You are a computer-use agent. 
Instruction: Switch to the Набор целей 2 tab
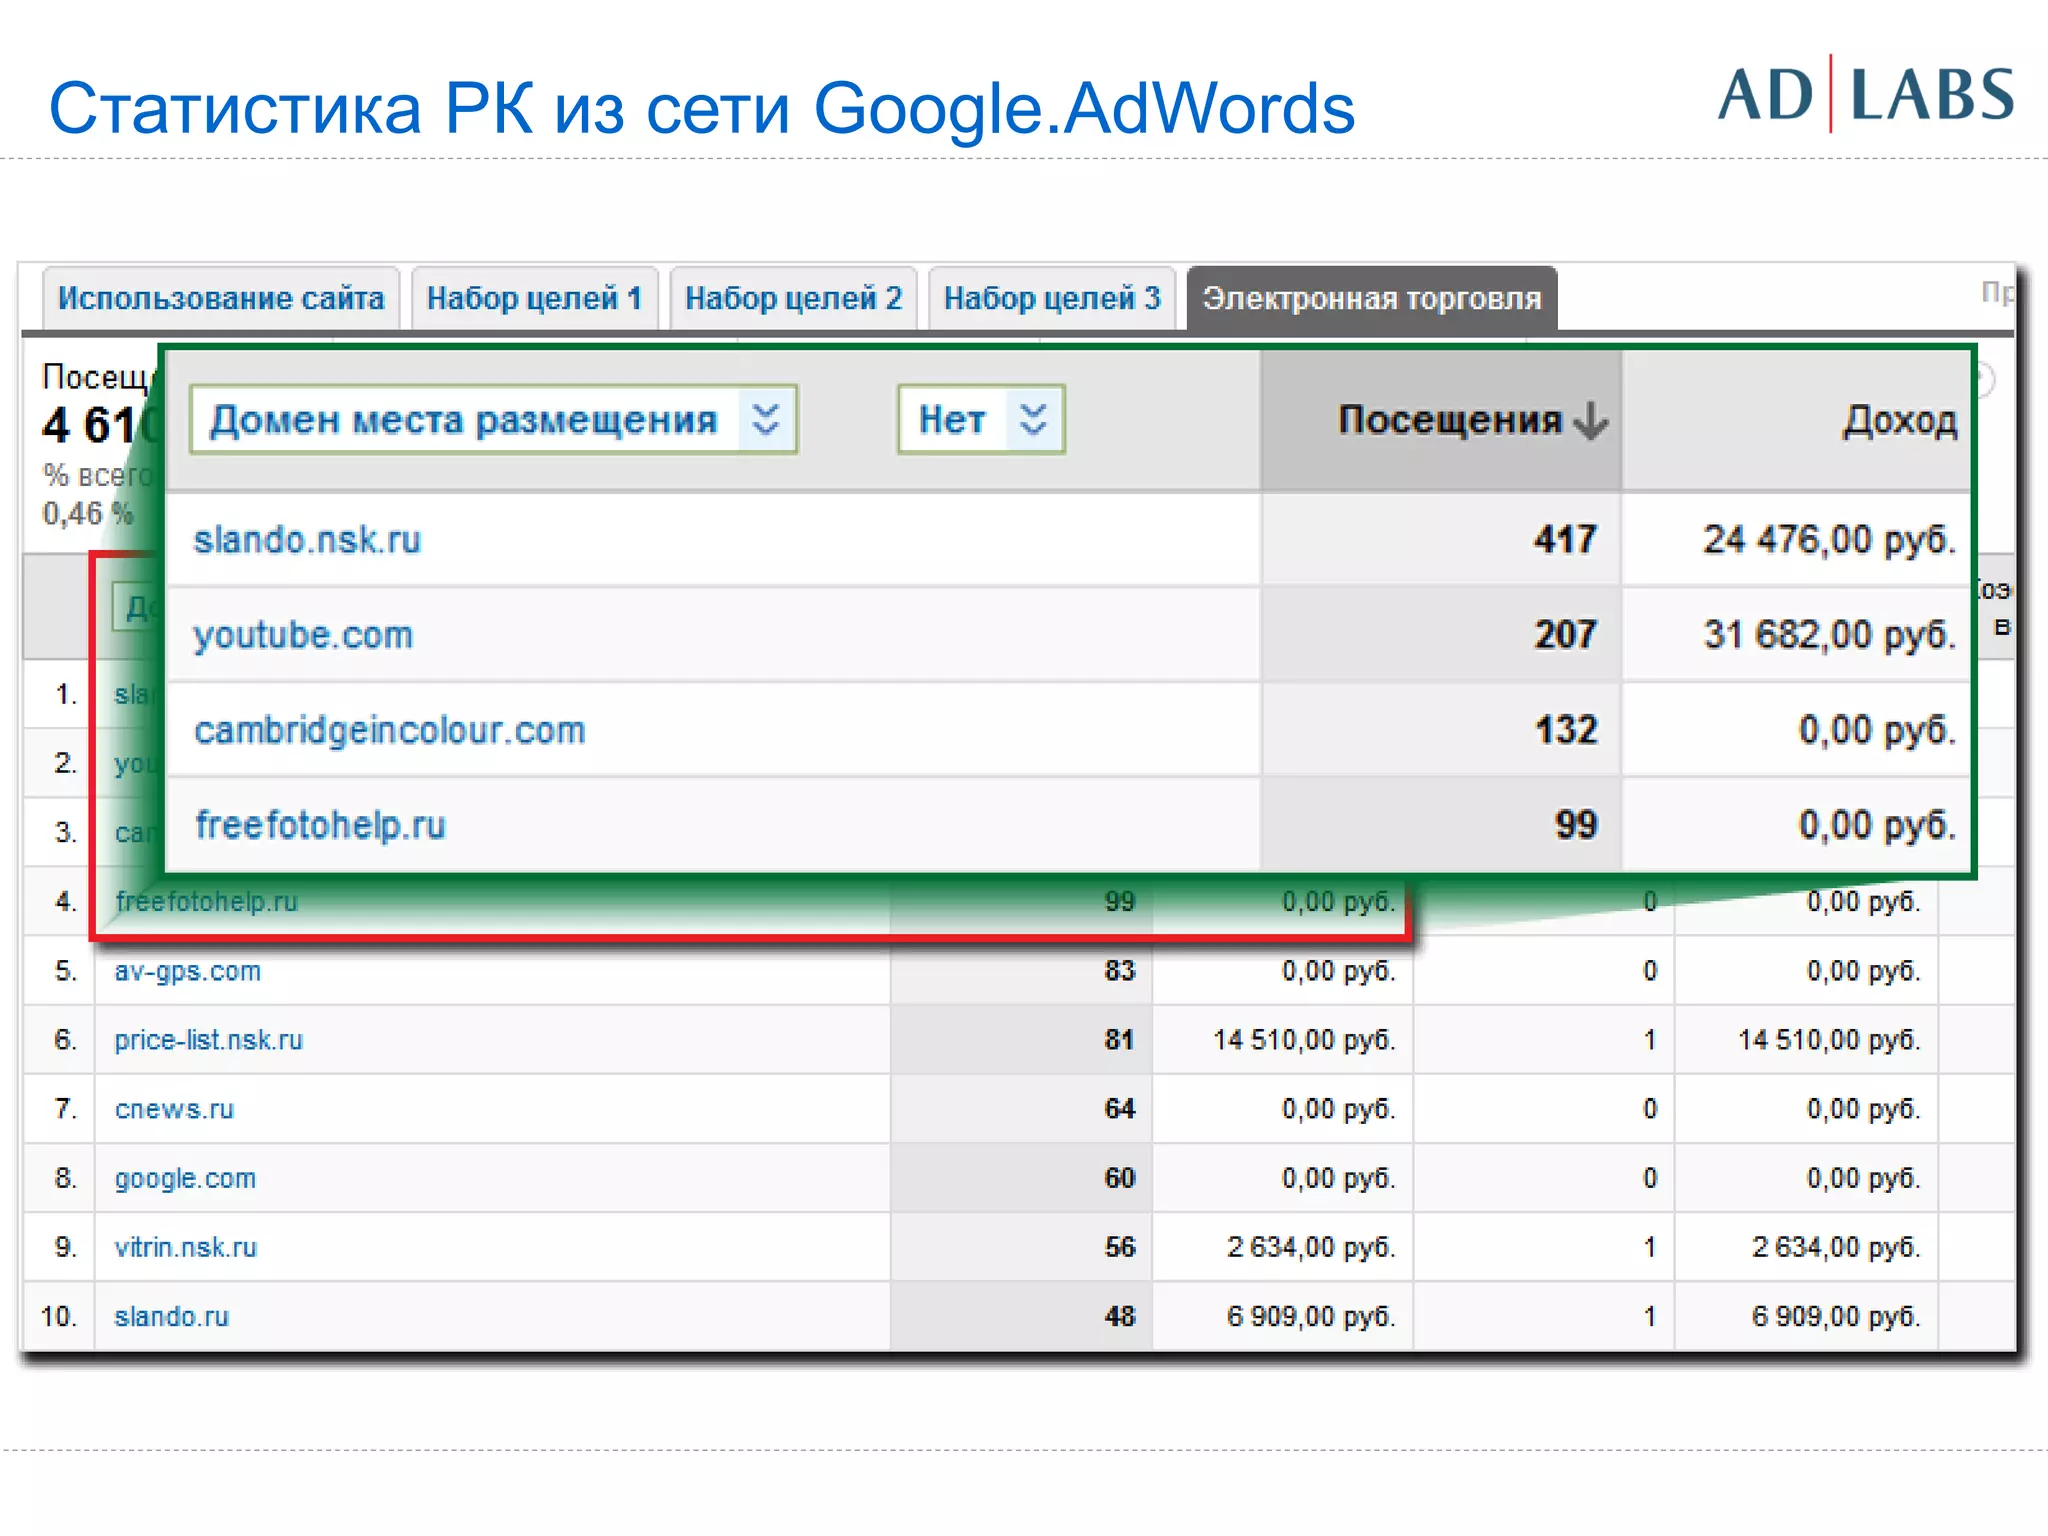[x=793, y=298]
